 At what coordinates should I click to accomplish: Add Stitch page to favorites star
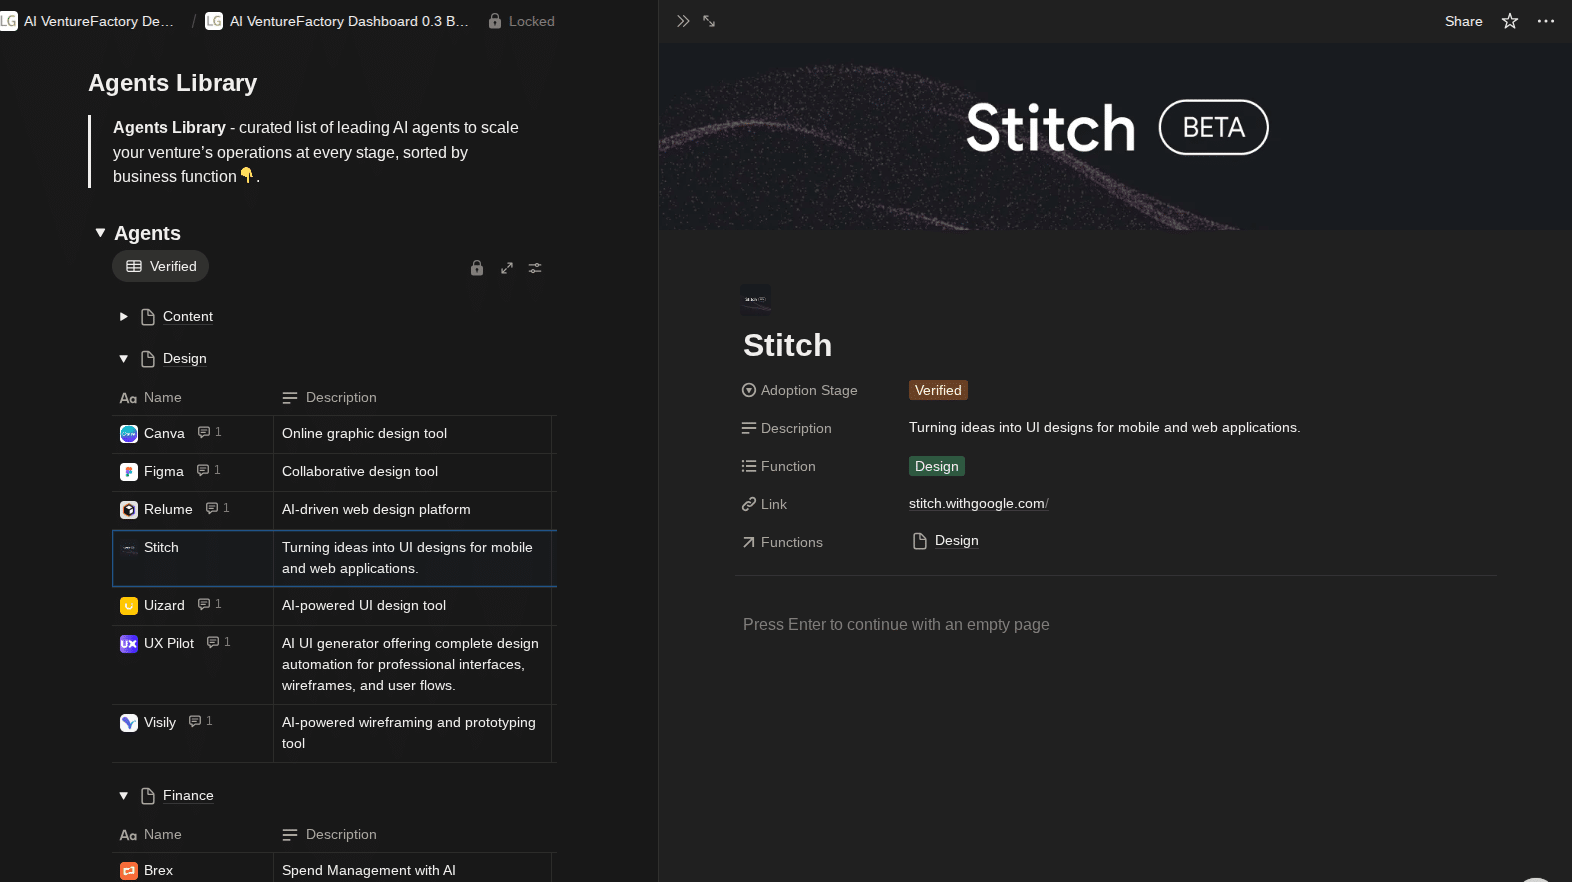[1510, 21]
